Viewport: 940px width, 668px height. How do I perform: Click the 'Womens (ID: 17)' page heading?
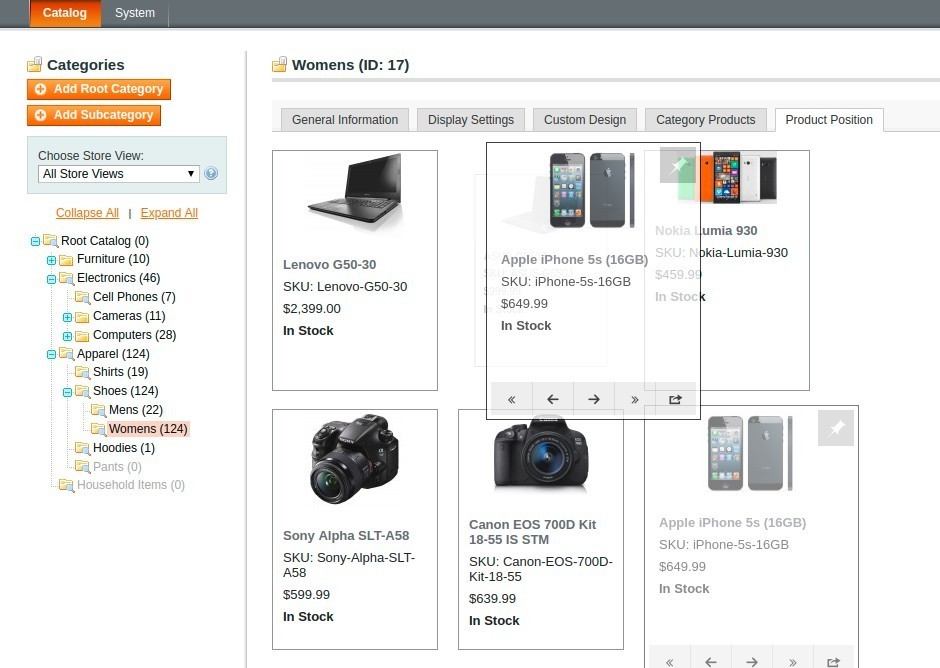pyautogui.click(x=351, y=65)
